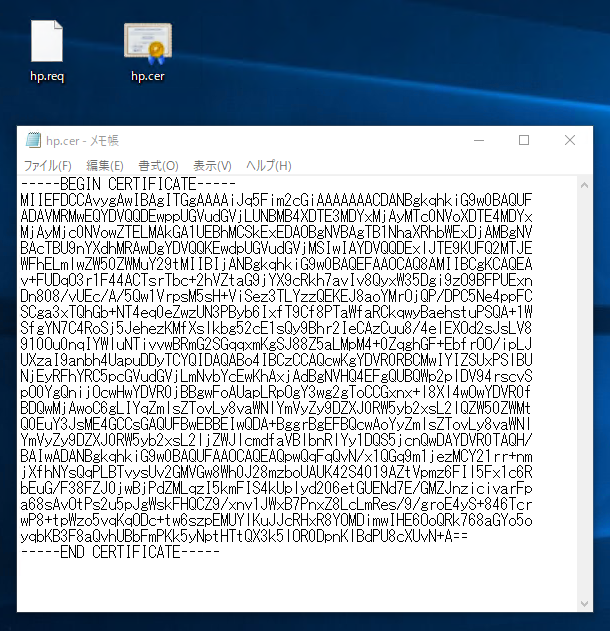Image resolution: width=610 pixels, height=631 pixels.
Task: Maximize the hp.cer Notepad window
Action: pos(524,140)
